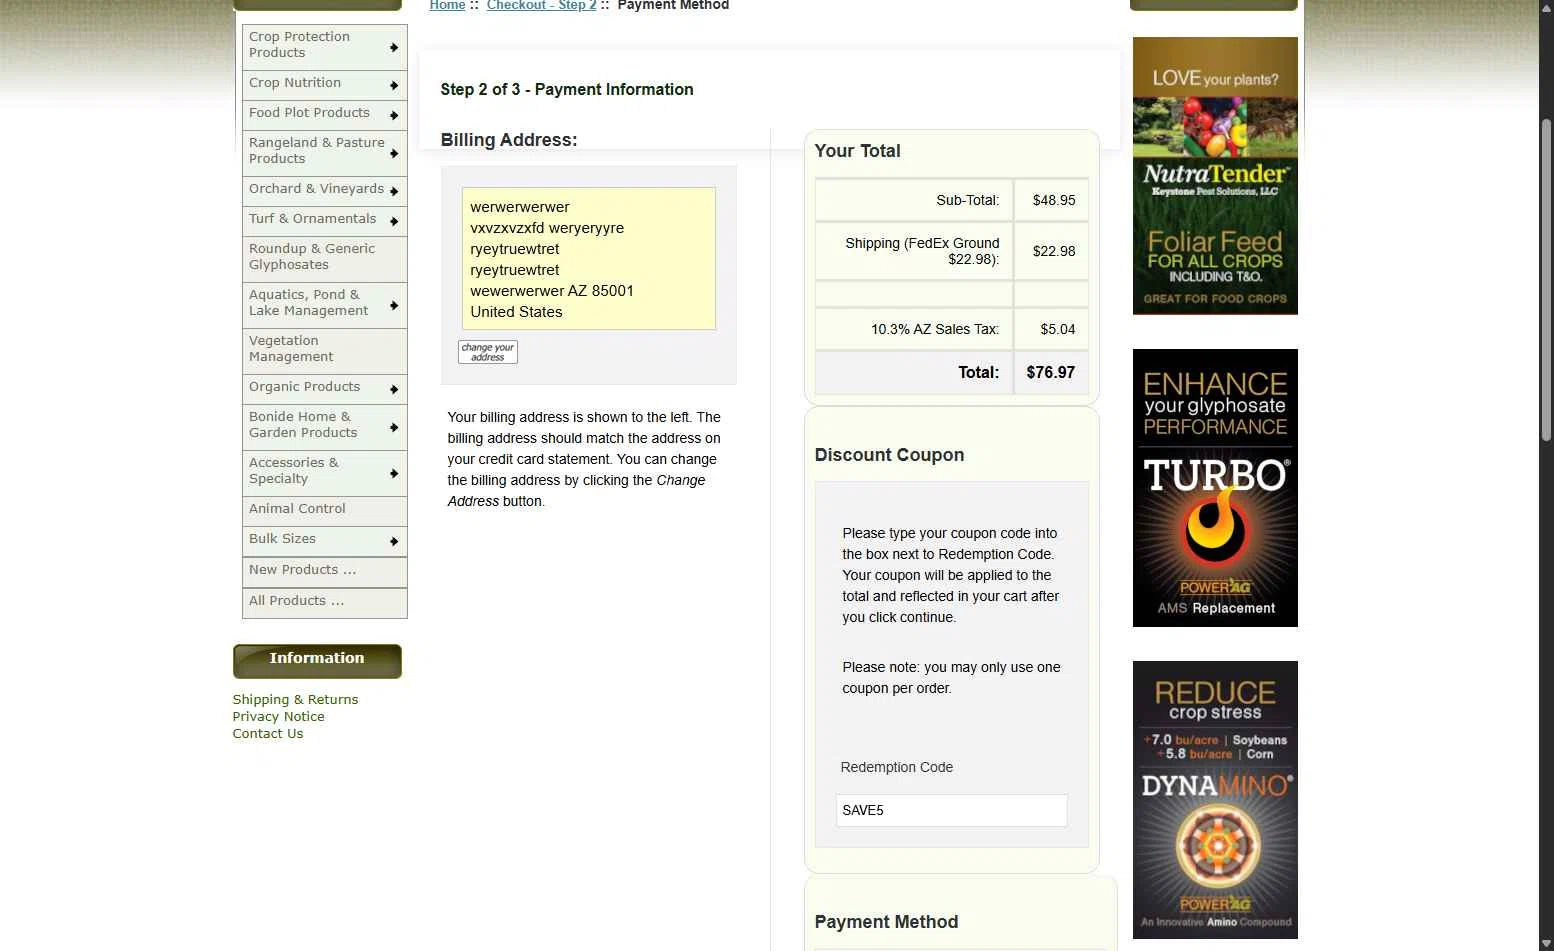Viewport: 1554px width, 951px height.
Task: Expand Rangeland & Pasture Products arrow
Action: tap(394, 153)
